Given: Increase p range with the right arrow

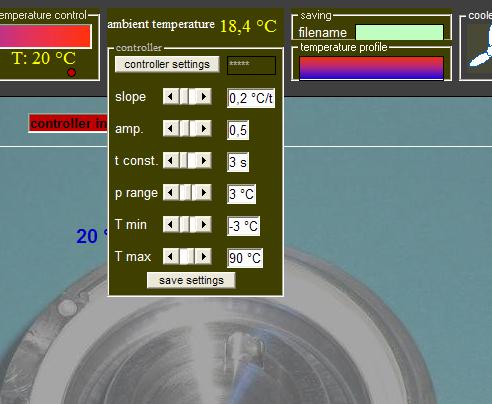Looking at the screenshot, I should 203,193.
